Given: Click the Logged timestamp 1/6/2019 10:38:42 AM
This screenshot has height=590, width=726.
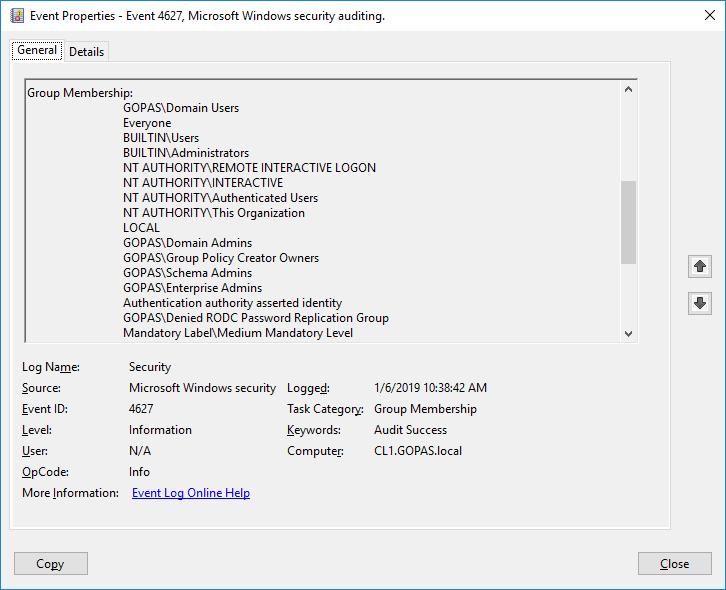Looking at the screenshot, I should pyautogui.click(x=431, y=388).
